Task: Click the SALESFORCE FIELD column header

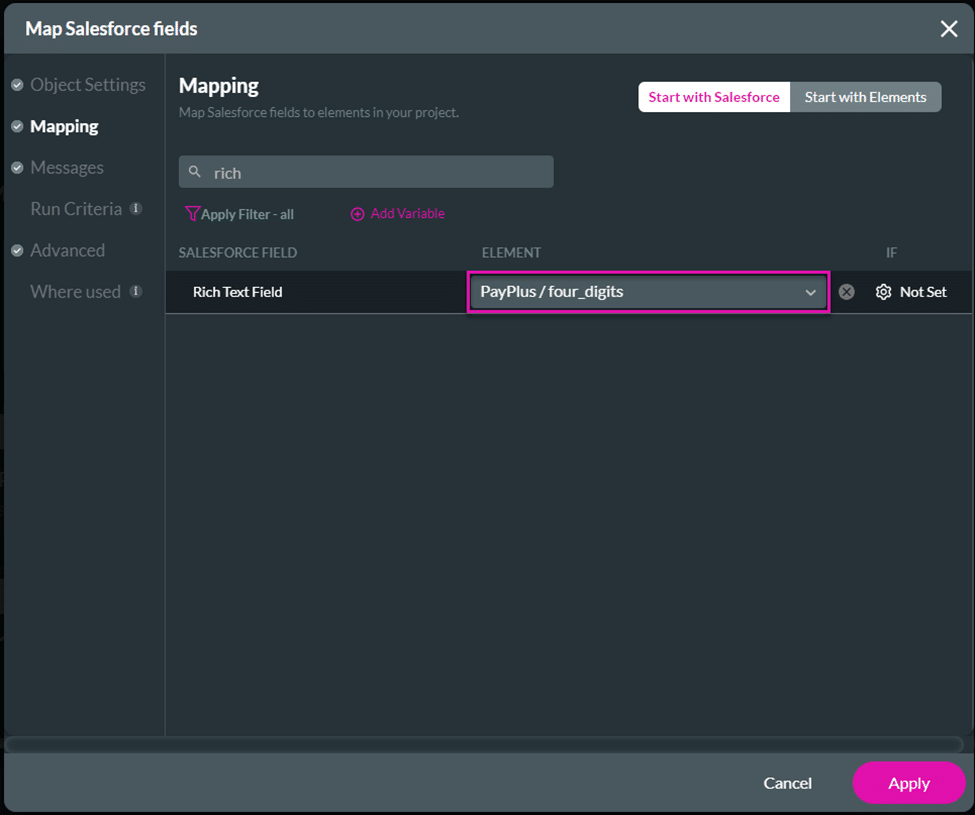Action: point(238,252)
